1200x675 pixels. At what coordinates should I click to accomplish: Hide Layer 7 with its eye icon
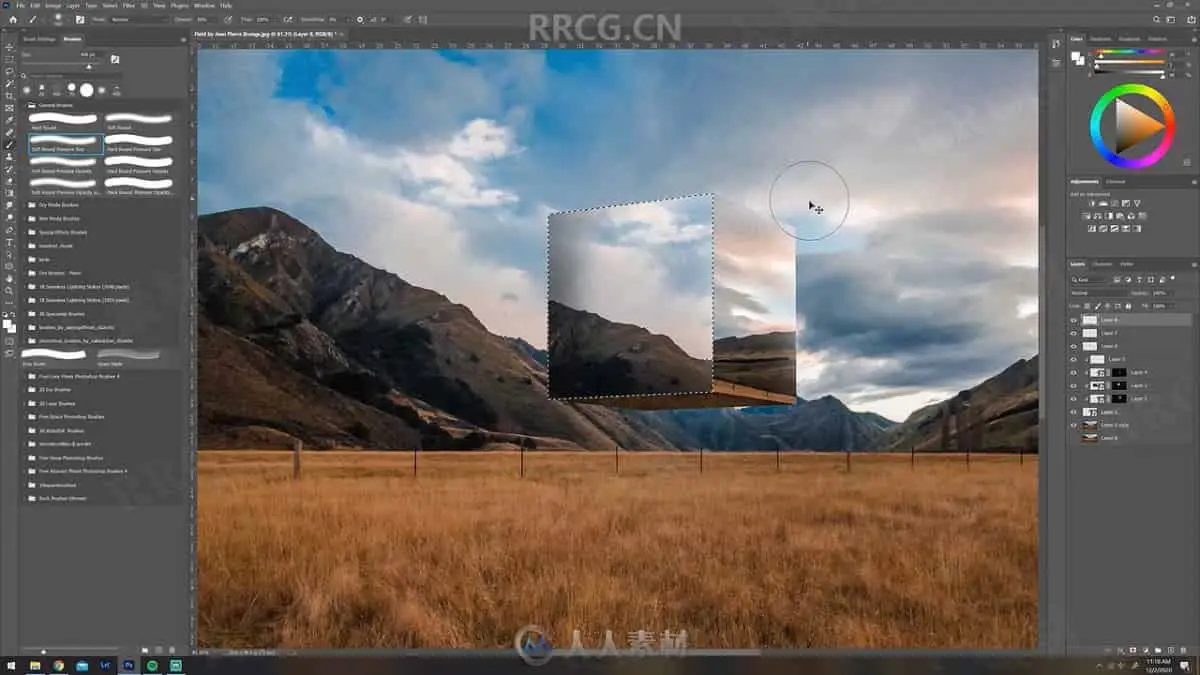1074,333
